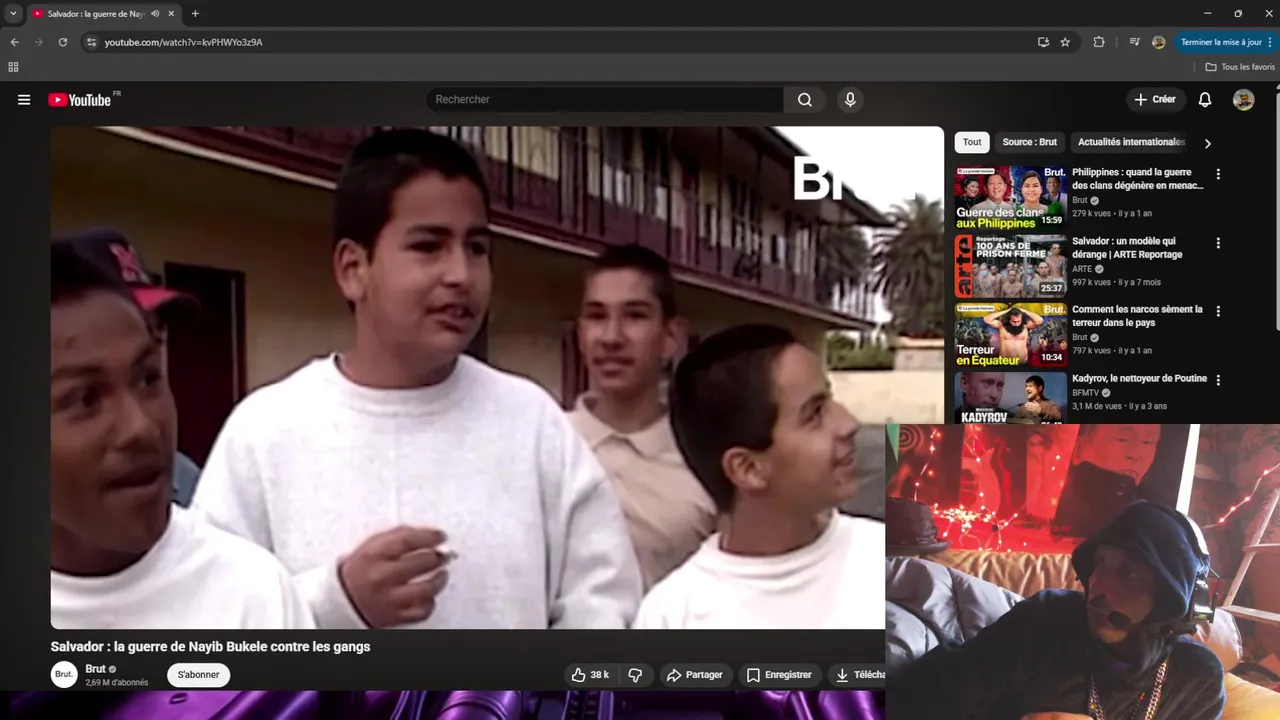
Task: Open options for ARTE Salvador video
Action: coord(1218,243)
